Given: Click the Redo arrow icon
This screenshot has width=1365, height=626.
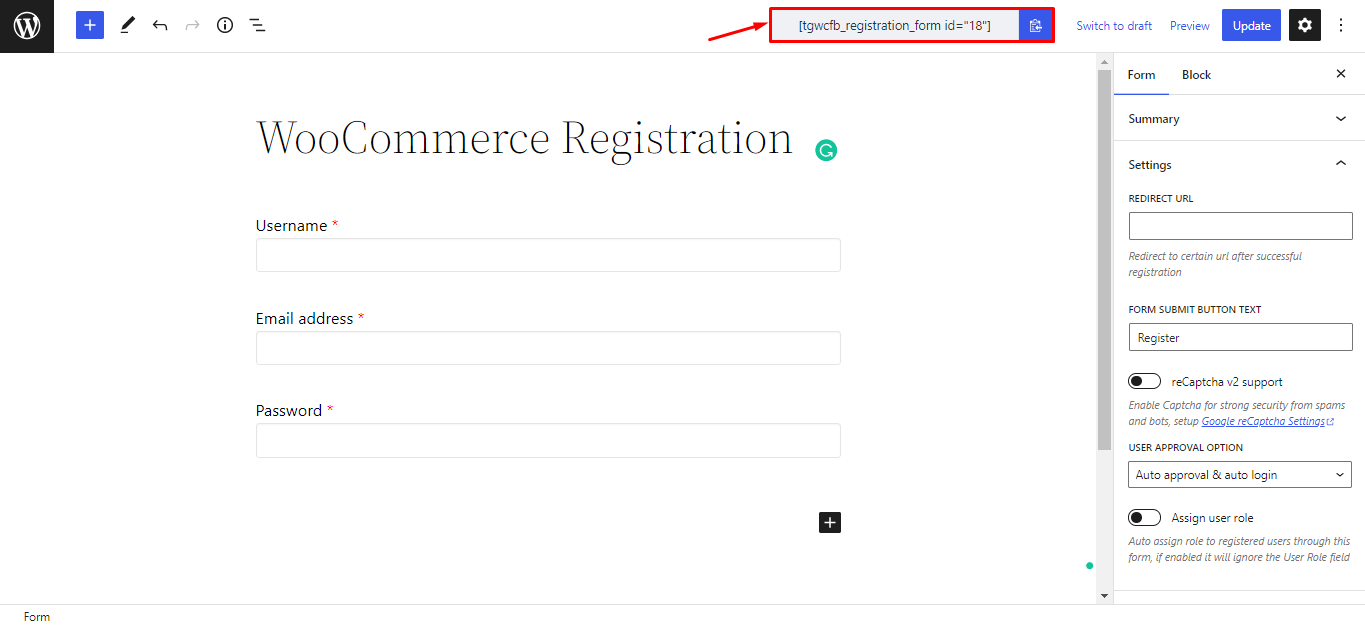Looking at the screenshot, I should click(191, 24).
